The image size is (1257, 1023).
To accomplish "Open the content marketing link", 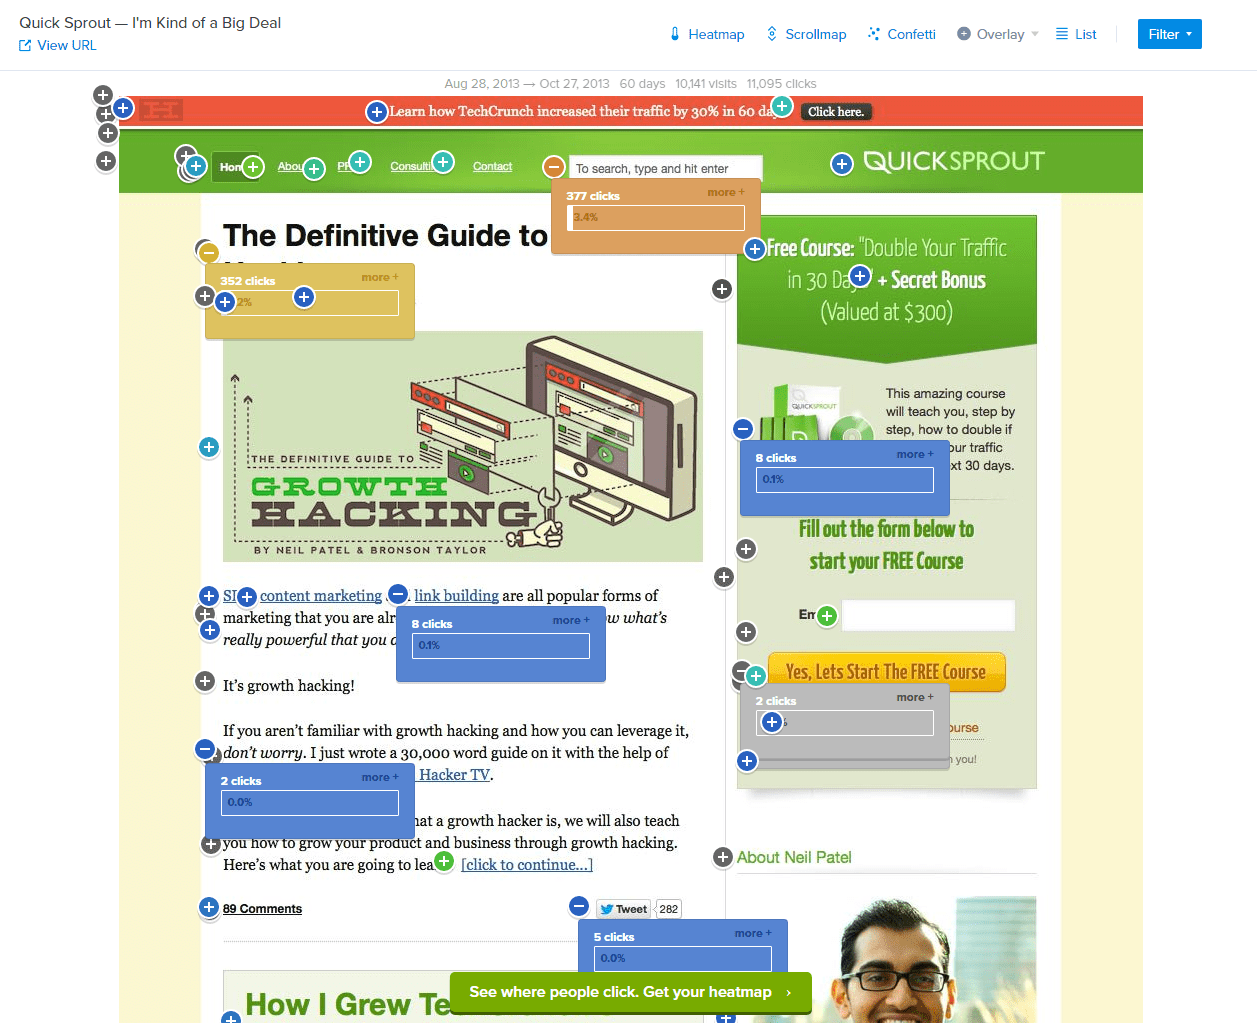I will coord(321,596).
